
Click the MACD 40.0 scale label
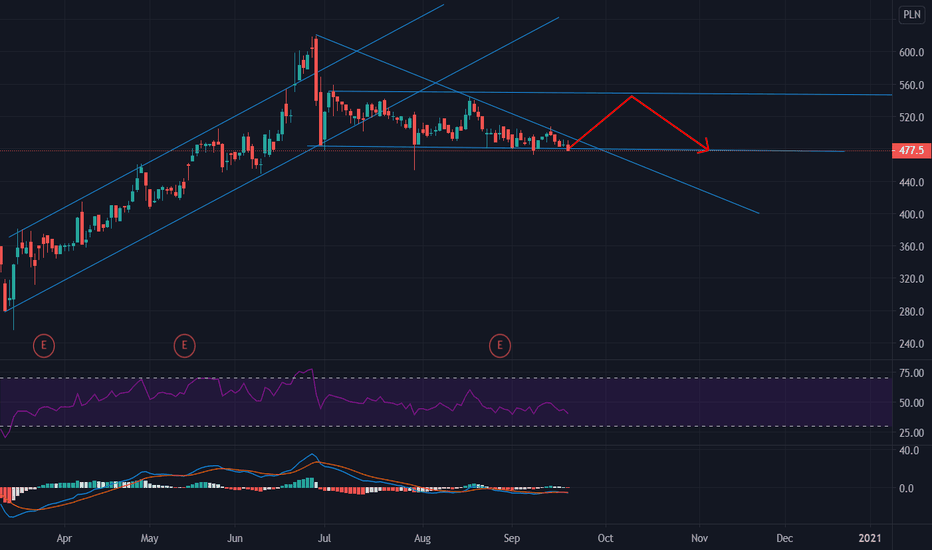tap(909, 451)
